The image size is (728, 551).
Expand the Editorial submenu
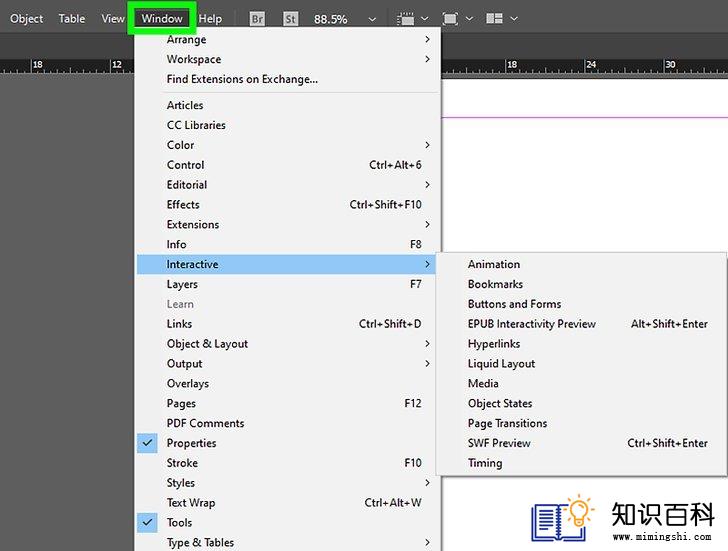pos(286,185)
